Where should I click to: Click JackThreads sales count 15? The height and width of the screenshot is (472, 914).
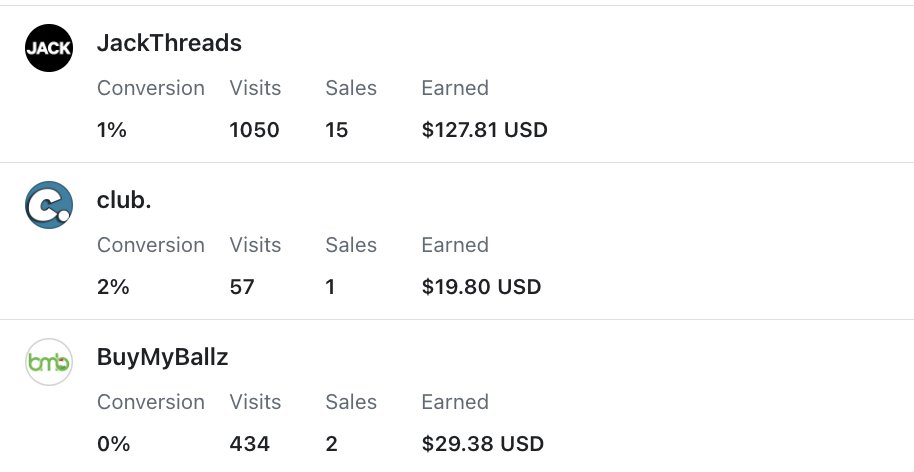(x=337, y=130)
